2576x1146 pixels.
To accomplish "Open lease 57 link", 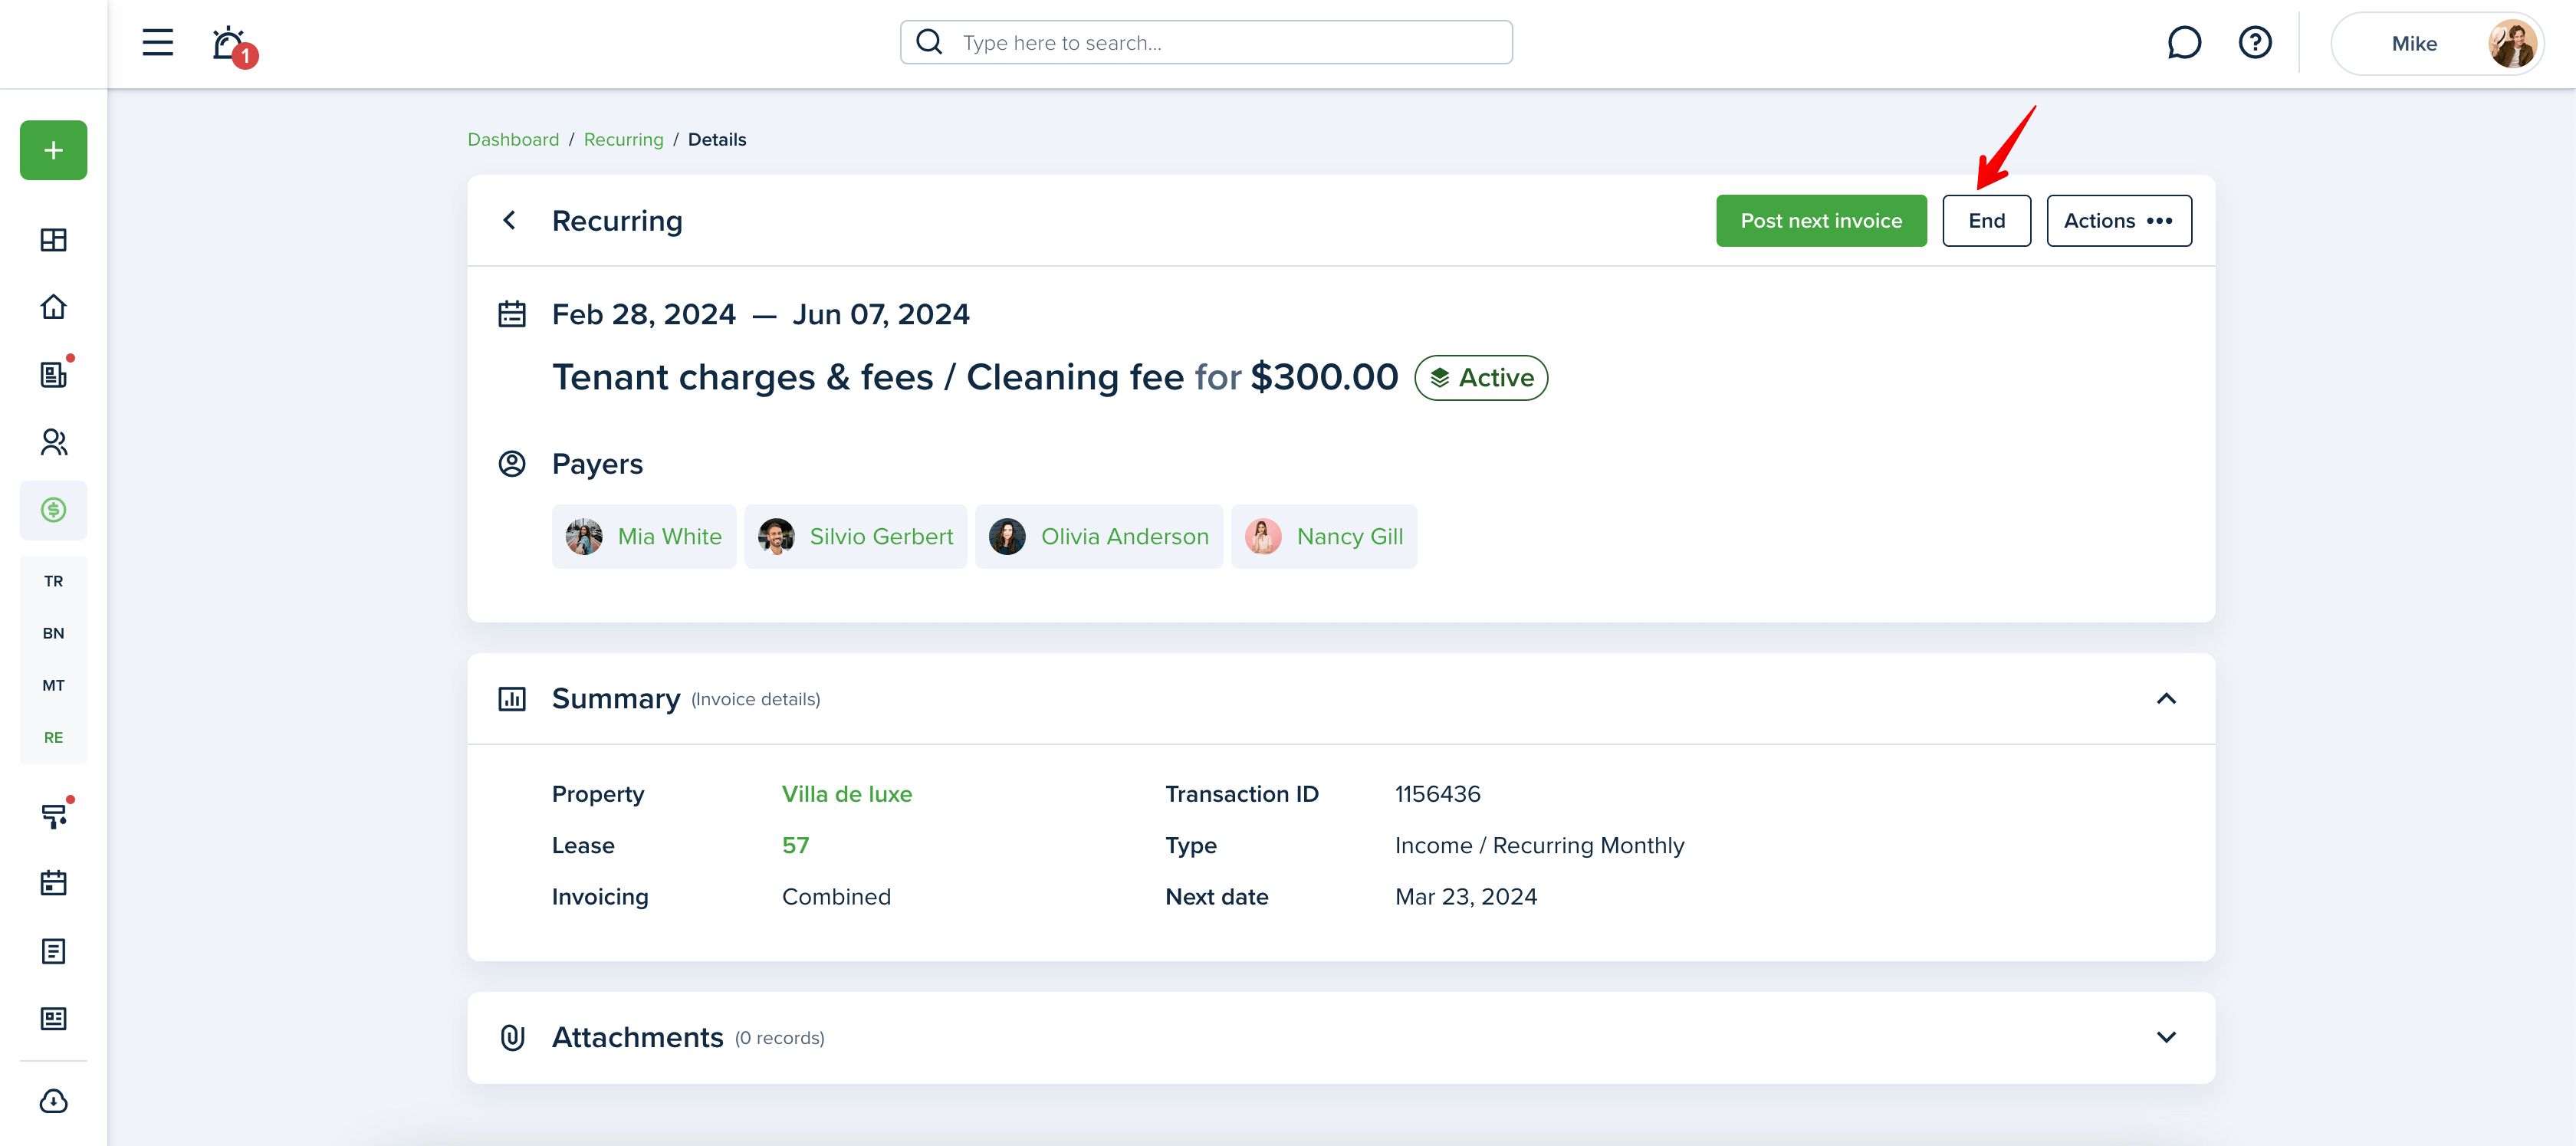I will [x=795, y=846].
